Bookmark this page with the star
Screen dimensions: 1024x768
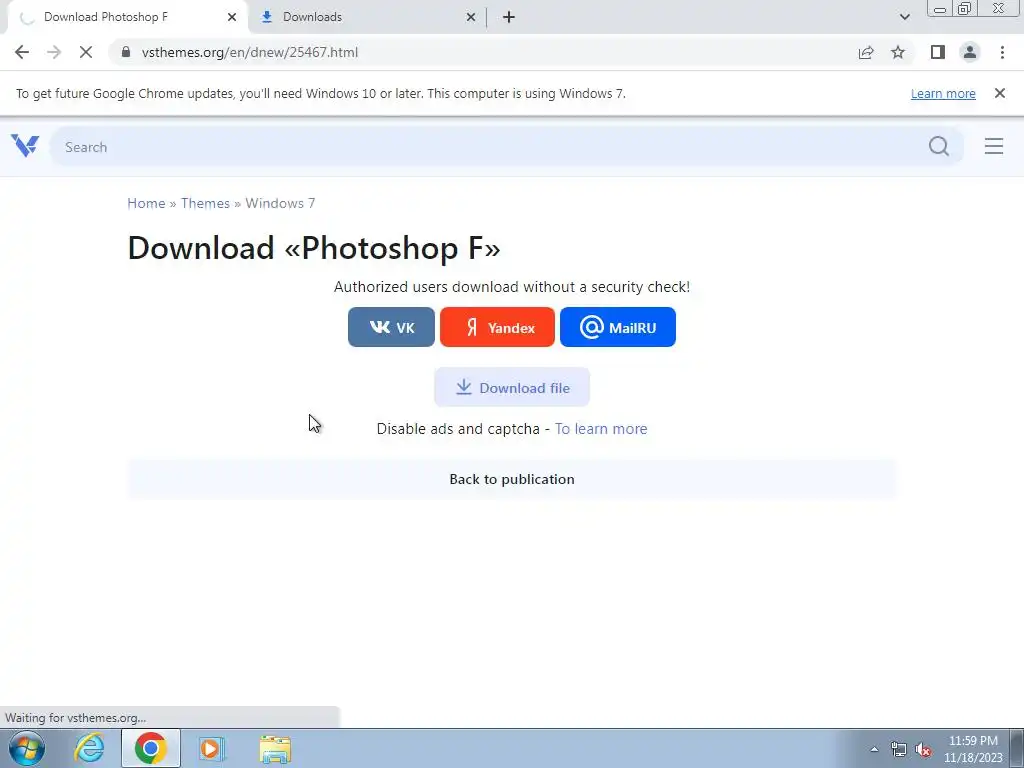[898, 52]
